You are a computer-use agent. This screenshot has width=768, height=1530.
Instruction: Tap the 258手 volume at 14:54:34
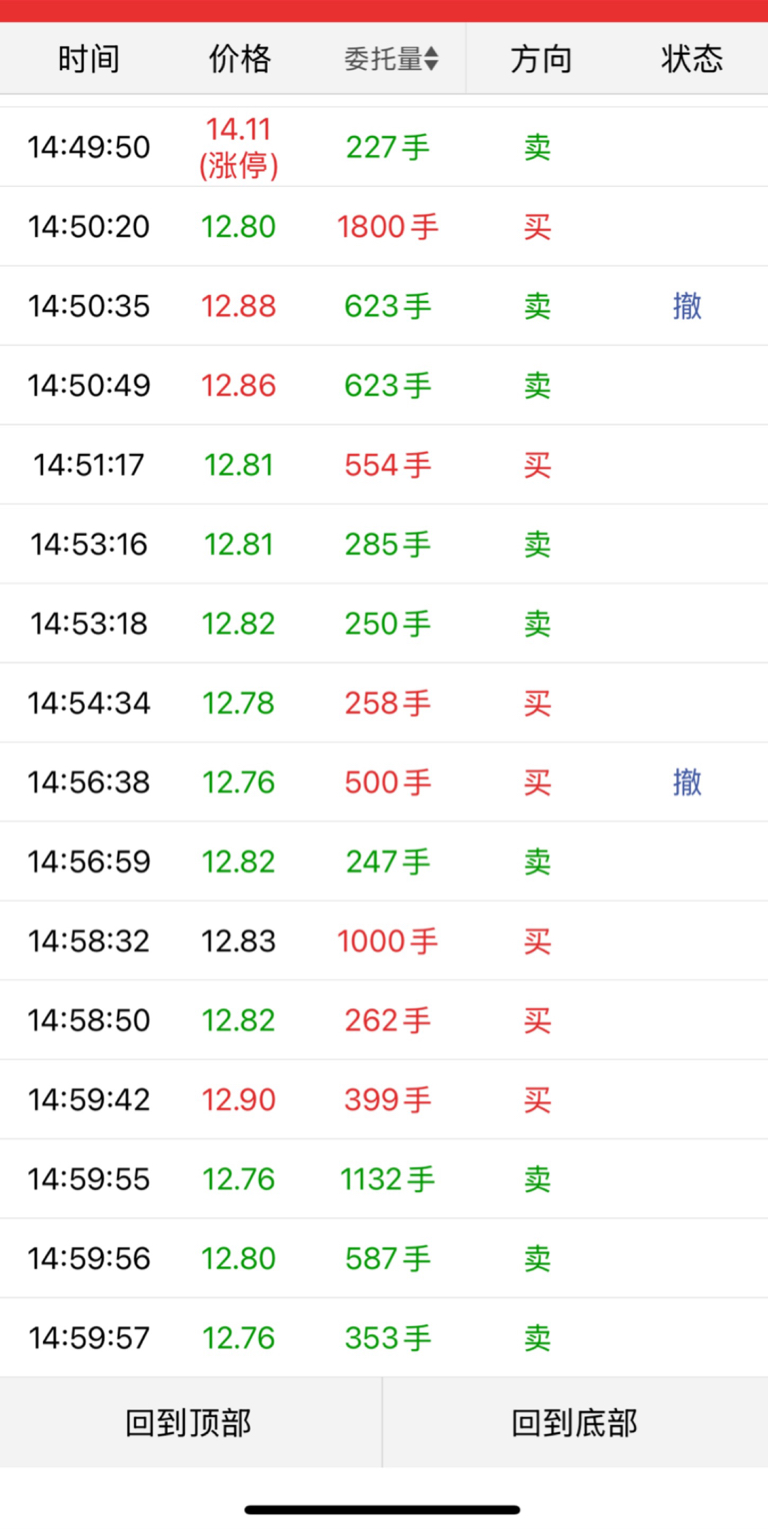pos(388,703)
